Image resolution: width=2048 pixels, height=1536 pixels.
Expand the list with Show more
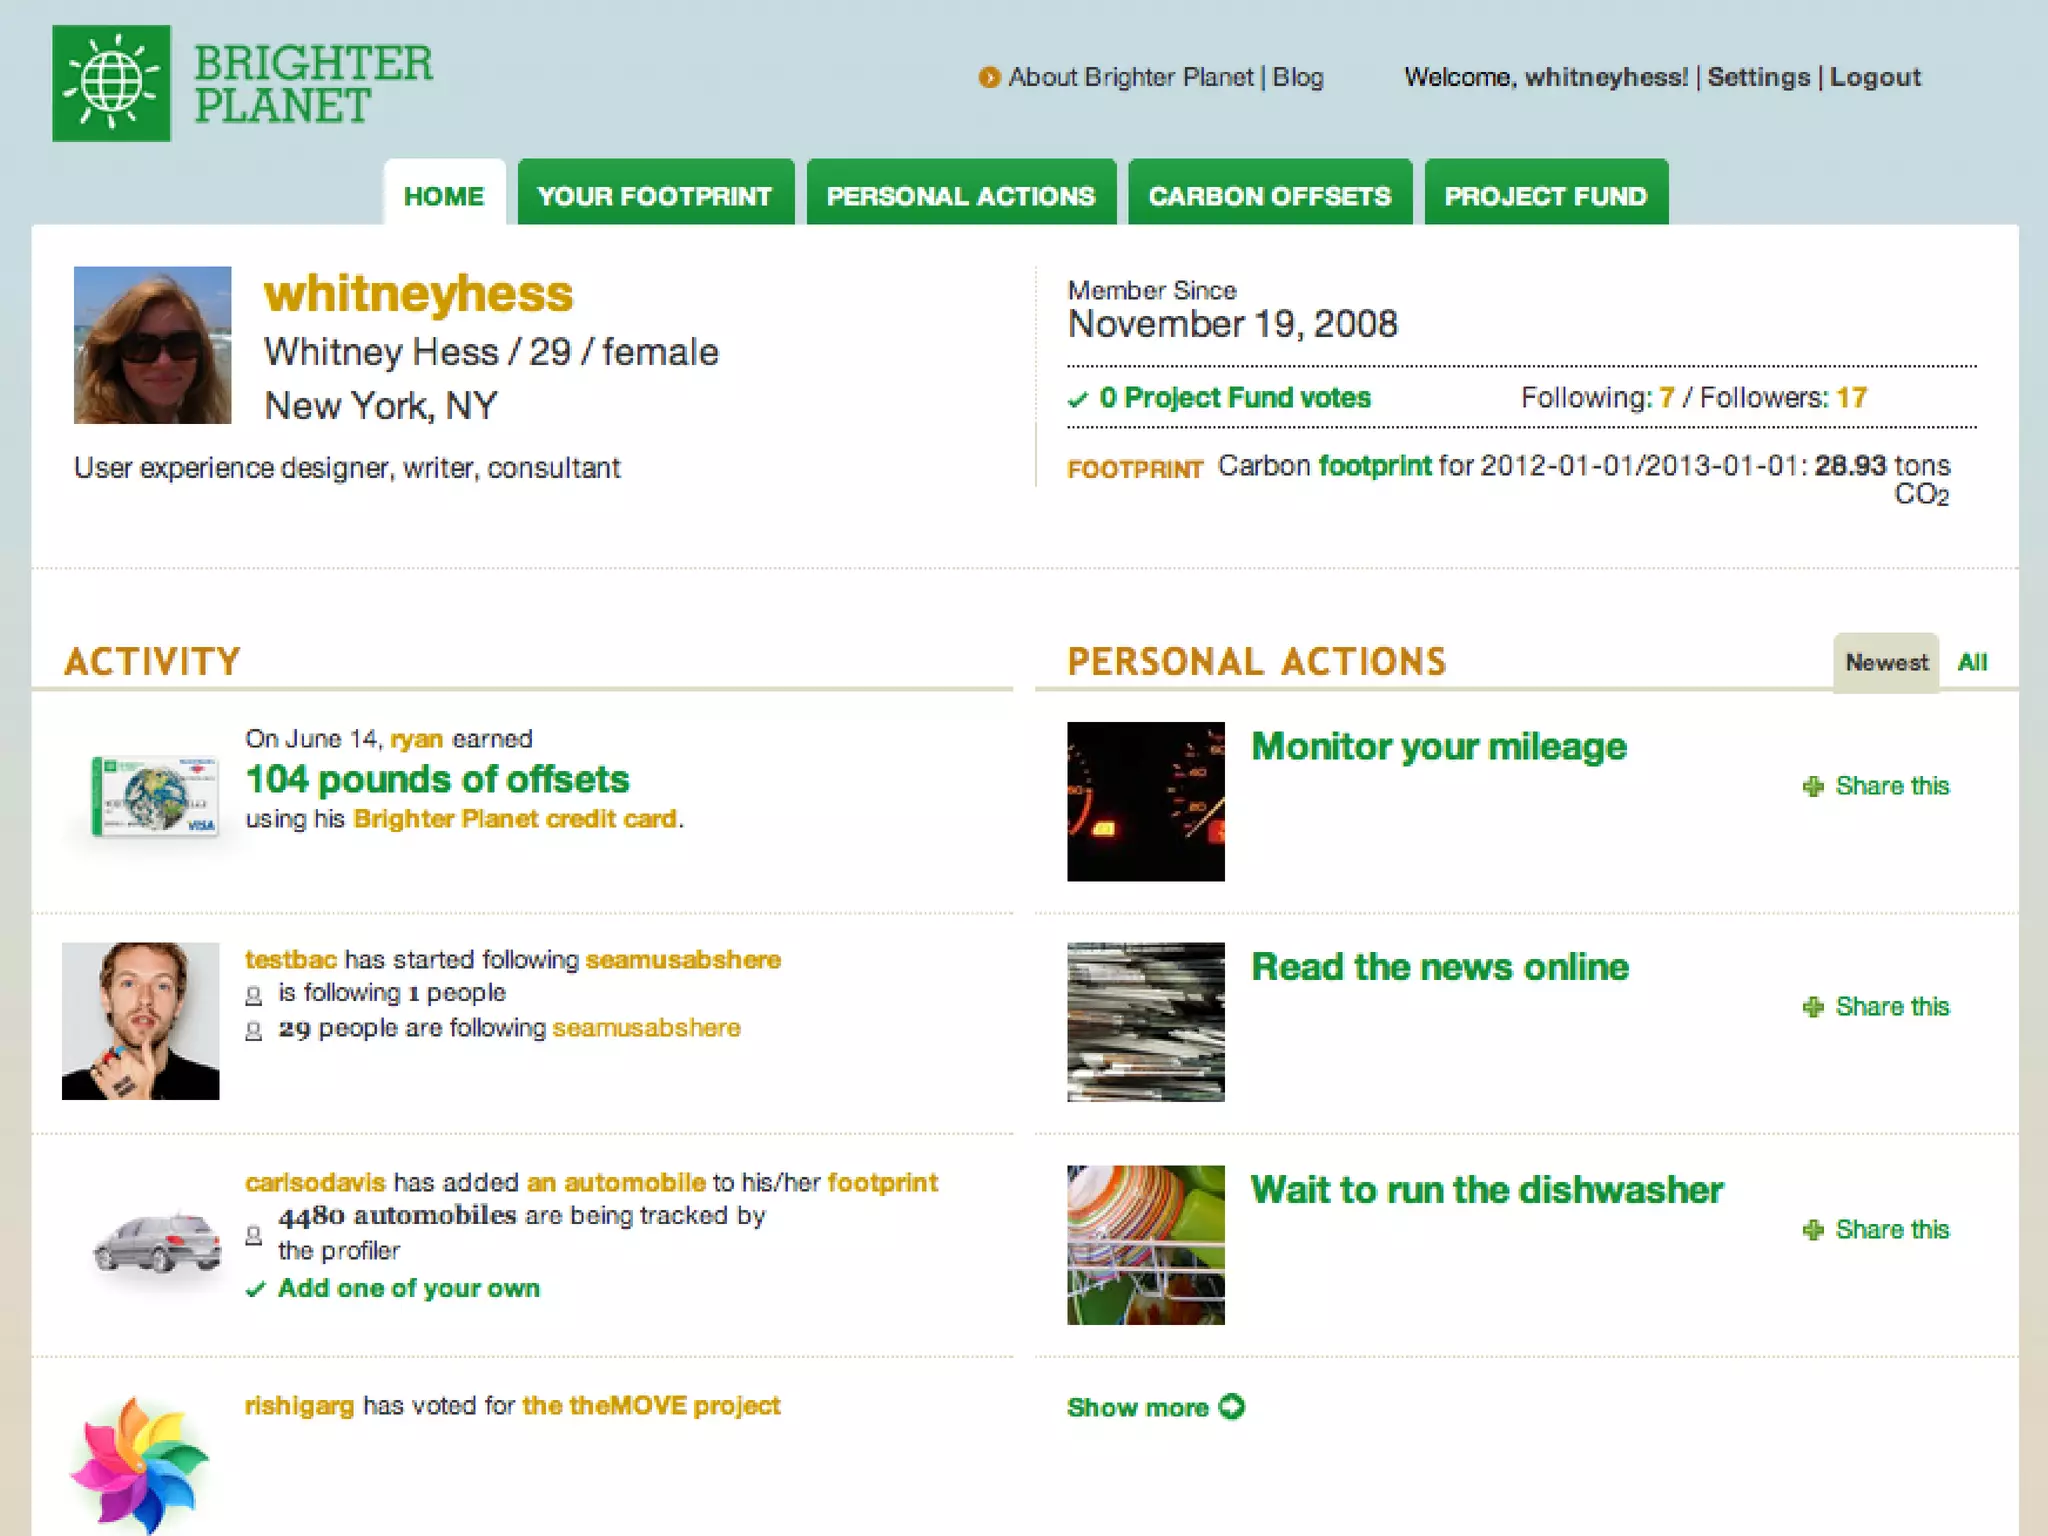pos(1138,1407)
